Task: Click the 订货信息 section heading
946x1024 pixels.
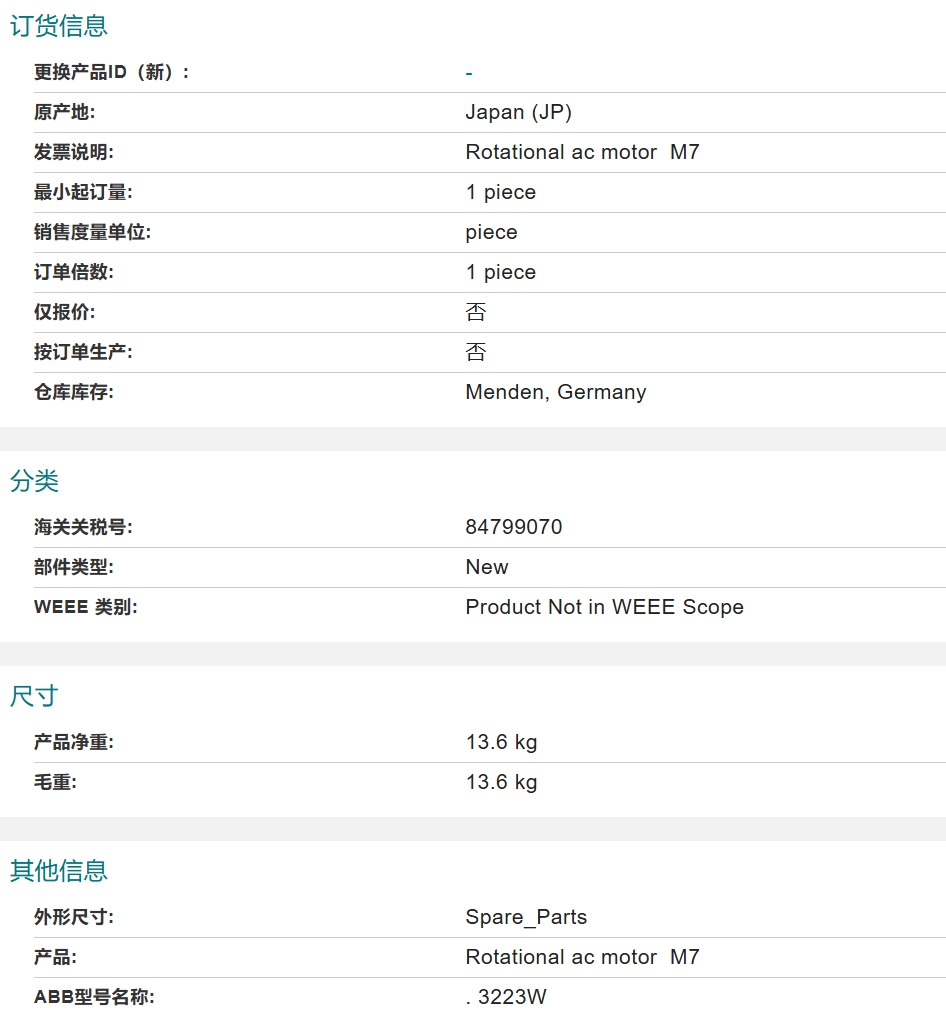Action: click(x=59, y=26)
